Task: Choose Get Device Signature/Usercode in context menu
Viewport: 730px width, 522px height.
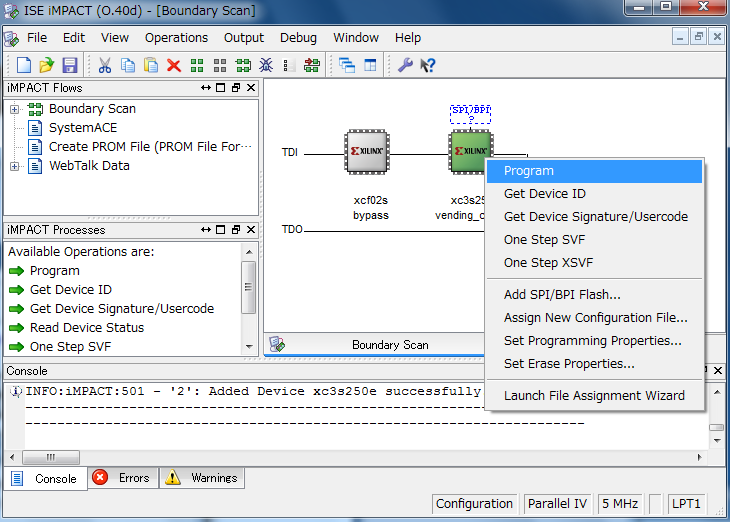Action: click(x=594, y=217)
